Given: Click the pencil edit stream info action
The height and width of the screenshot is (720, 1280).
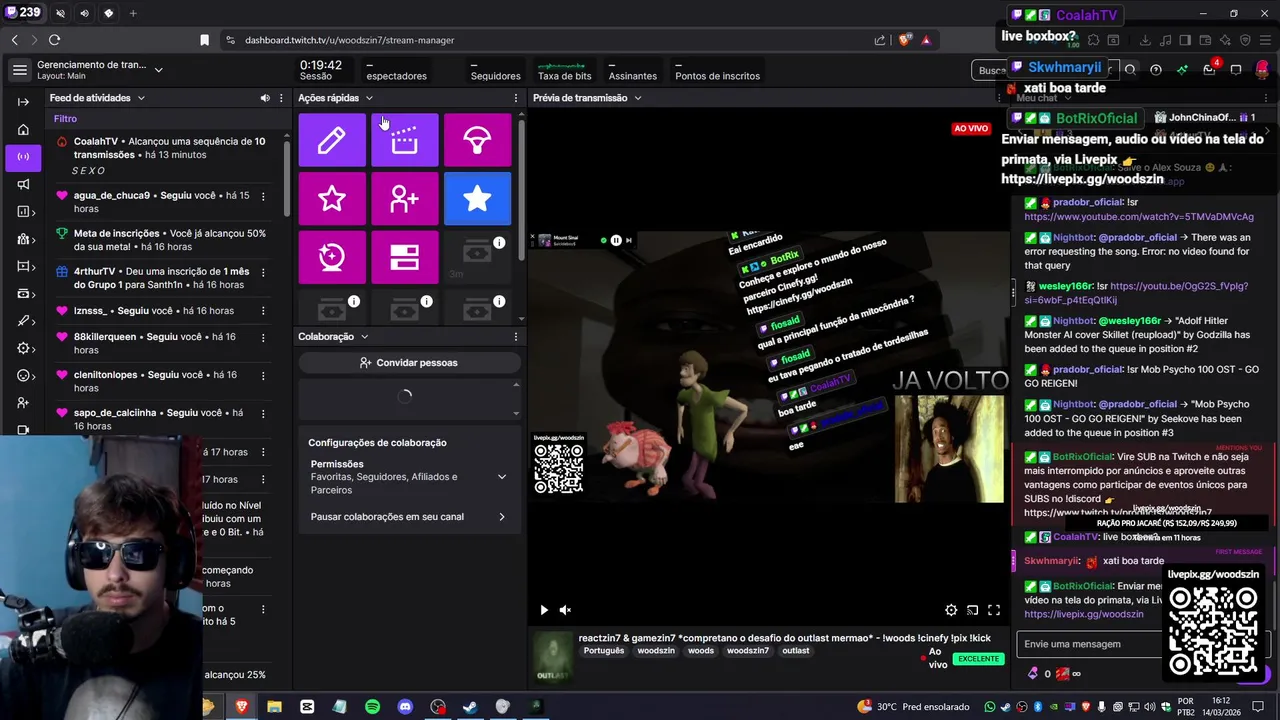Looking at the screenshot, I should 332,140.
